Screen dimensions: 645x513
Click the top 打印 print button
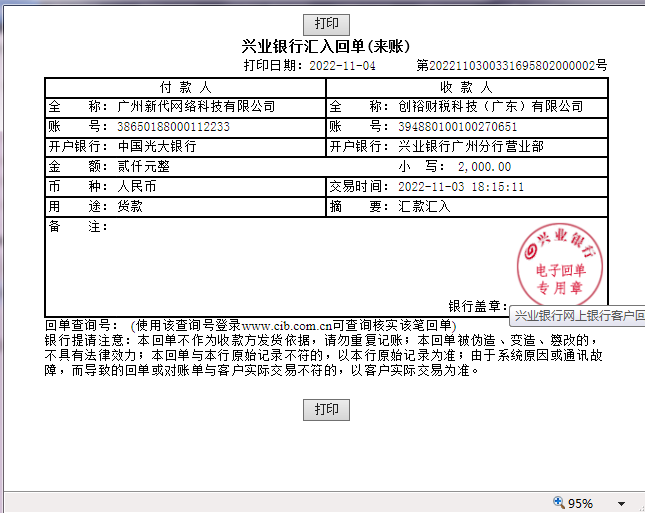326,24
